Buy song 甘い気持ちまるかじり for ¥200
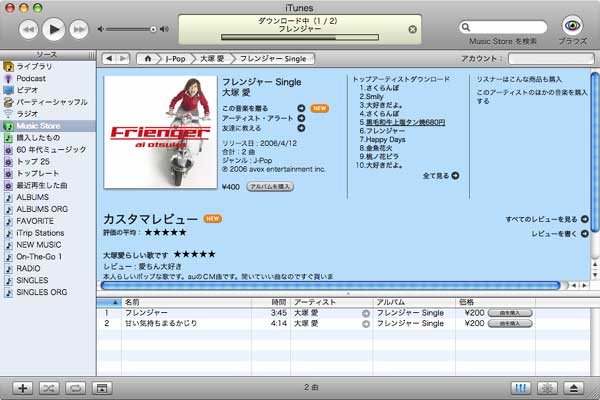The width and height of the screenshot is (600, 400). (510, 323)
